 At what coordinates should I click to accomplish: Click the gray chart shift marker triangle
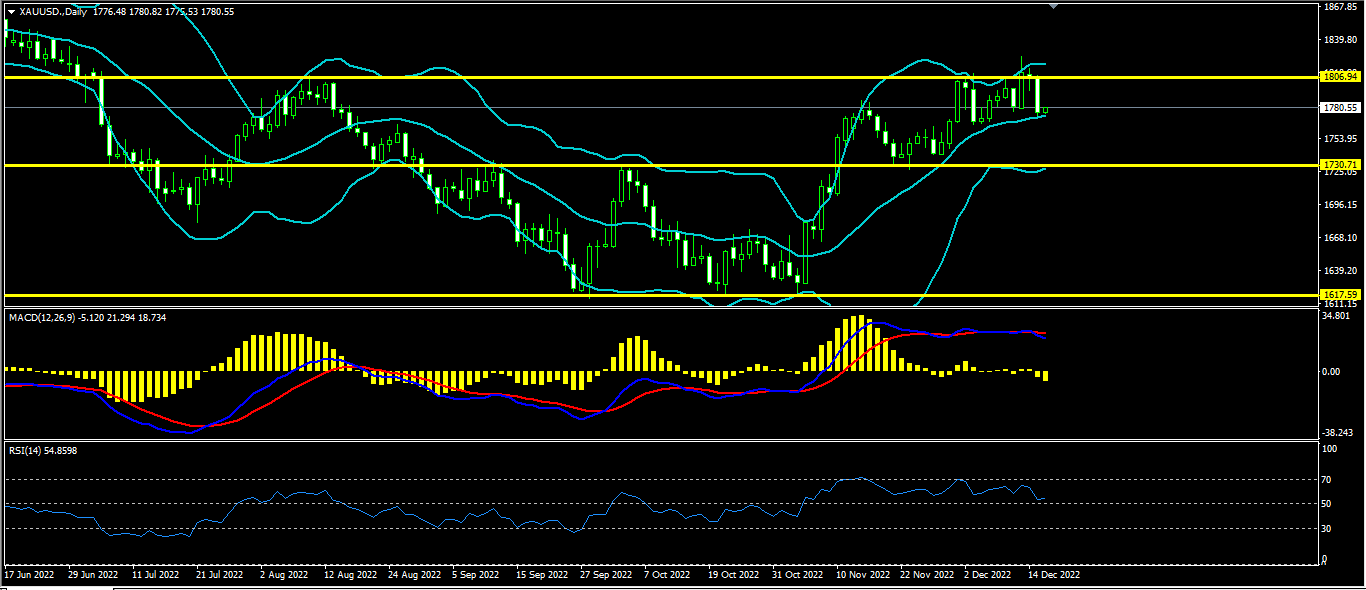[1051, 6]
